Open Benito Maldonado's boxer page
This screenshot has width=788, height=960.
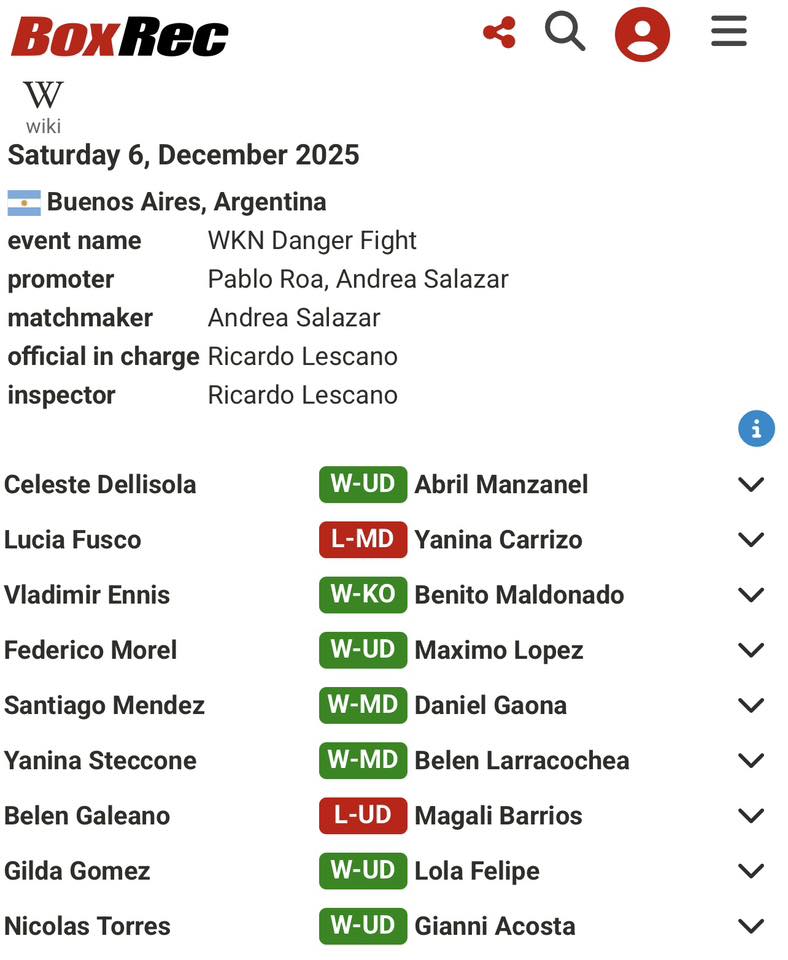[x=519, y=595]
